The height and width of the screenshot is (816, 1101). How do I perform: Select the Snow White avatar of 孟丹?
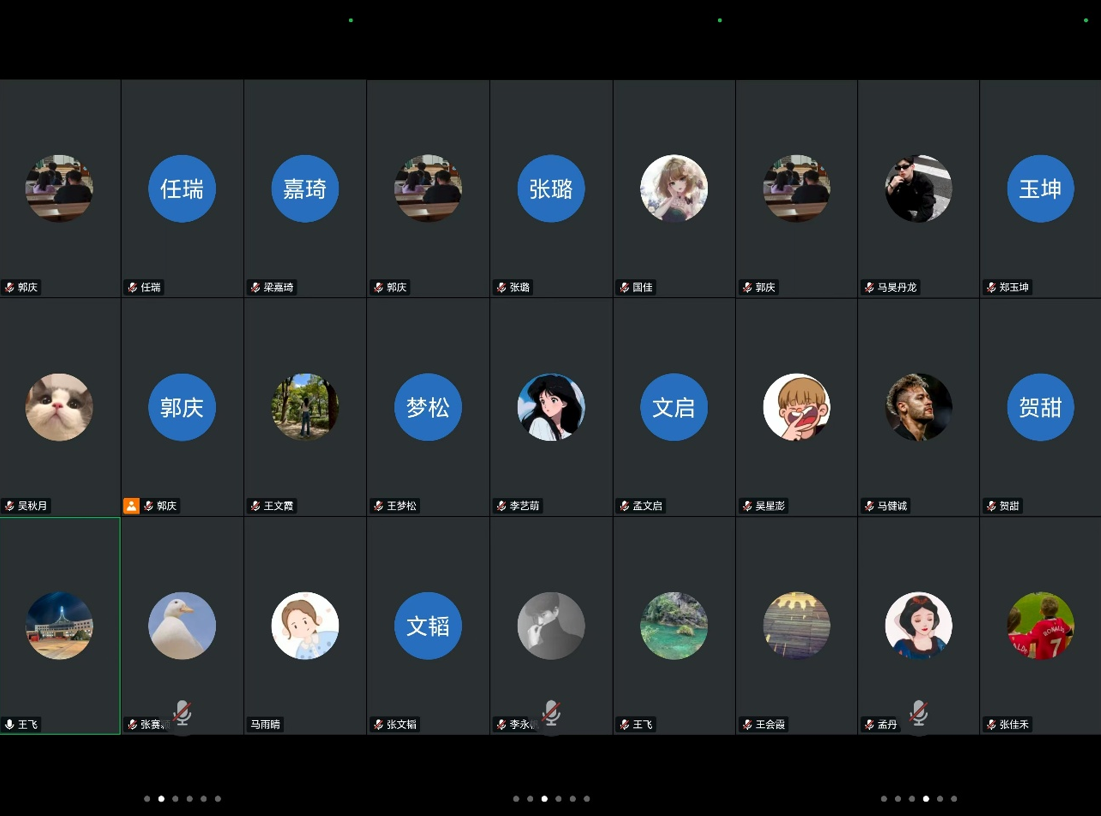click(x=918, y=626)
